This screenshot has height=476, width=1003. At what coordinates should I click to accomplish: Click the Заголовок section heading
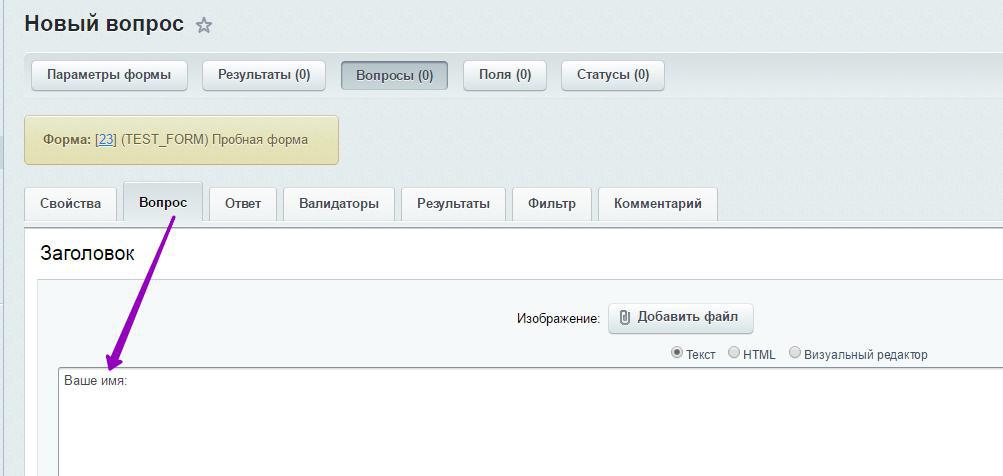87,253
